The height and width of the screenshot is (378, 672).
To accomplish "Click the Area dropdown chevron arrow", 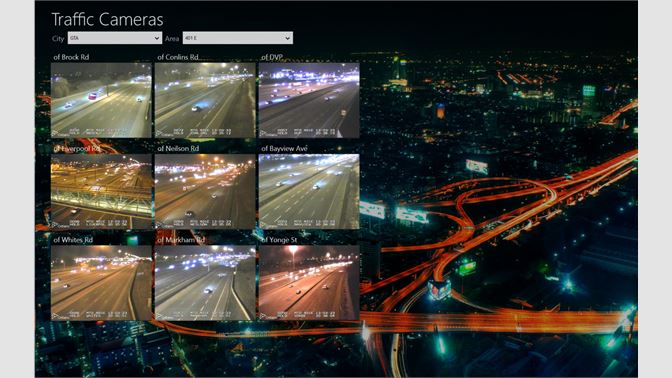I will pos(287,38).
